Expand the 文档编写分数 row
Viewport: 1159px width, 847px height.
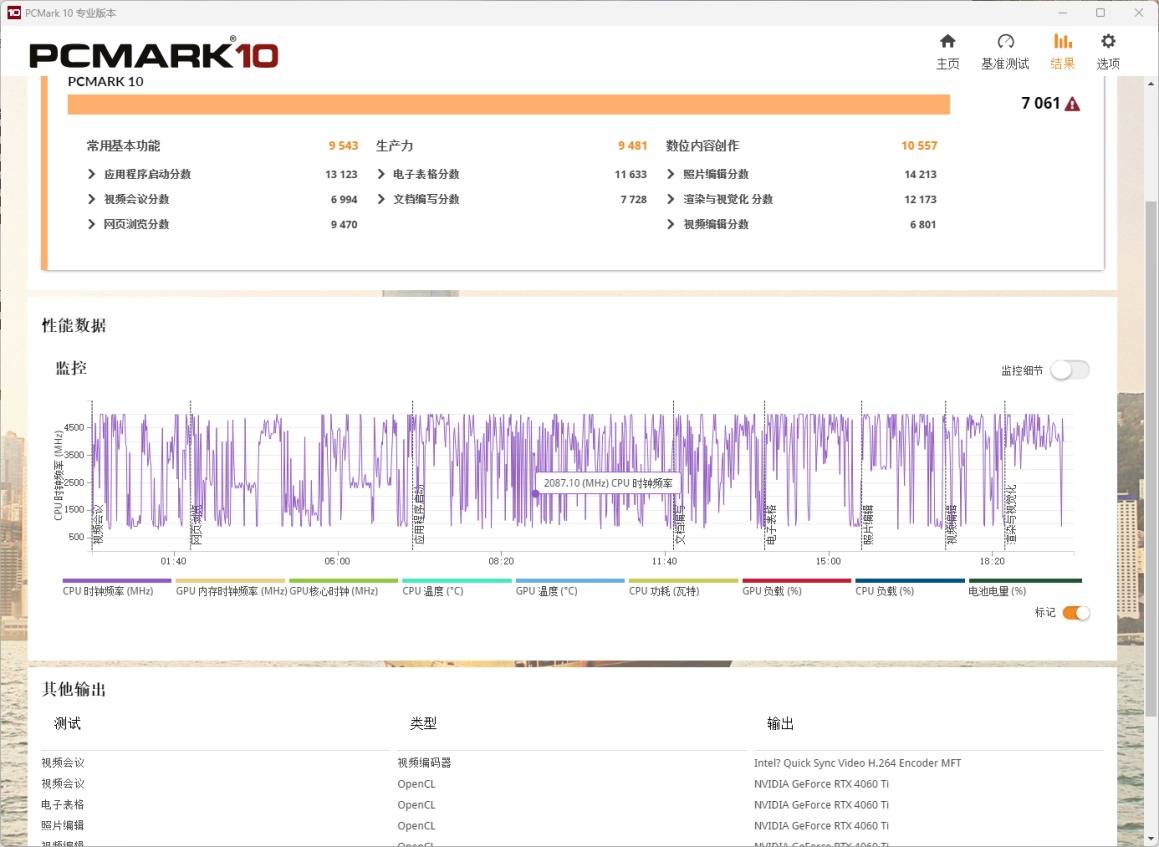(x=381, y=200)
